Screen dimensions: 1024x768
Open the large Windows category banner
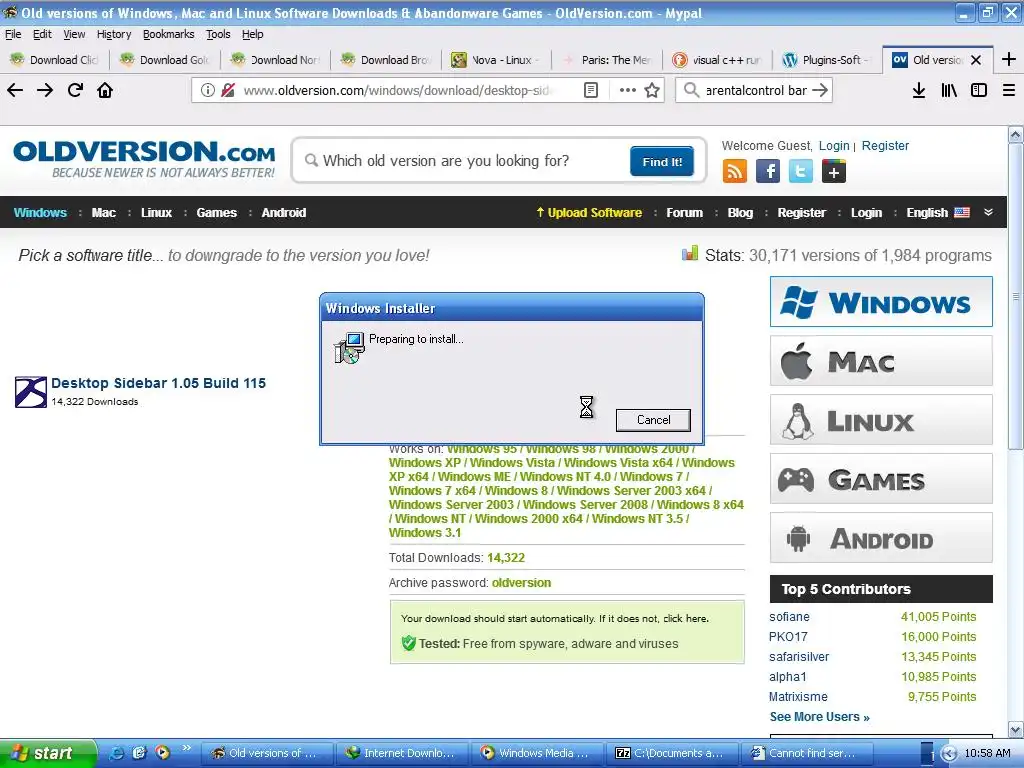click(x=881, y=302)
